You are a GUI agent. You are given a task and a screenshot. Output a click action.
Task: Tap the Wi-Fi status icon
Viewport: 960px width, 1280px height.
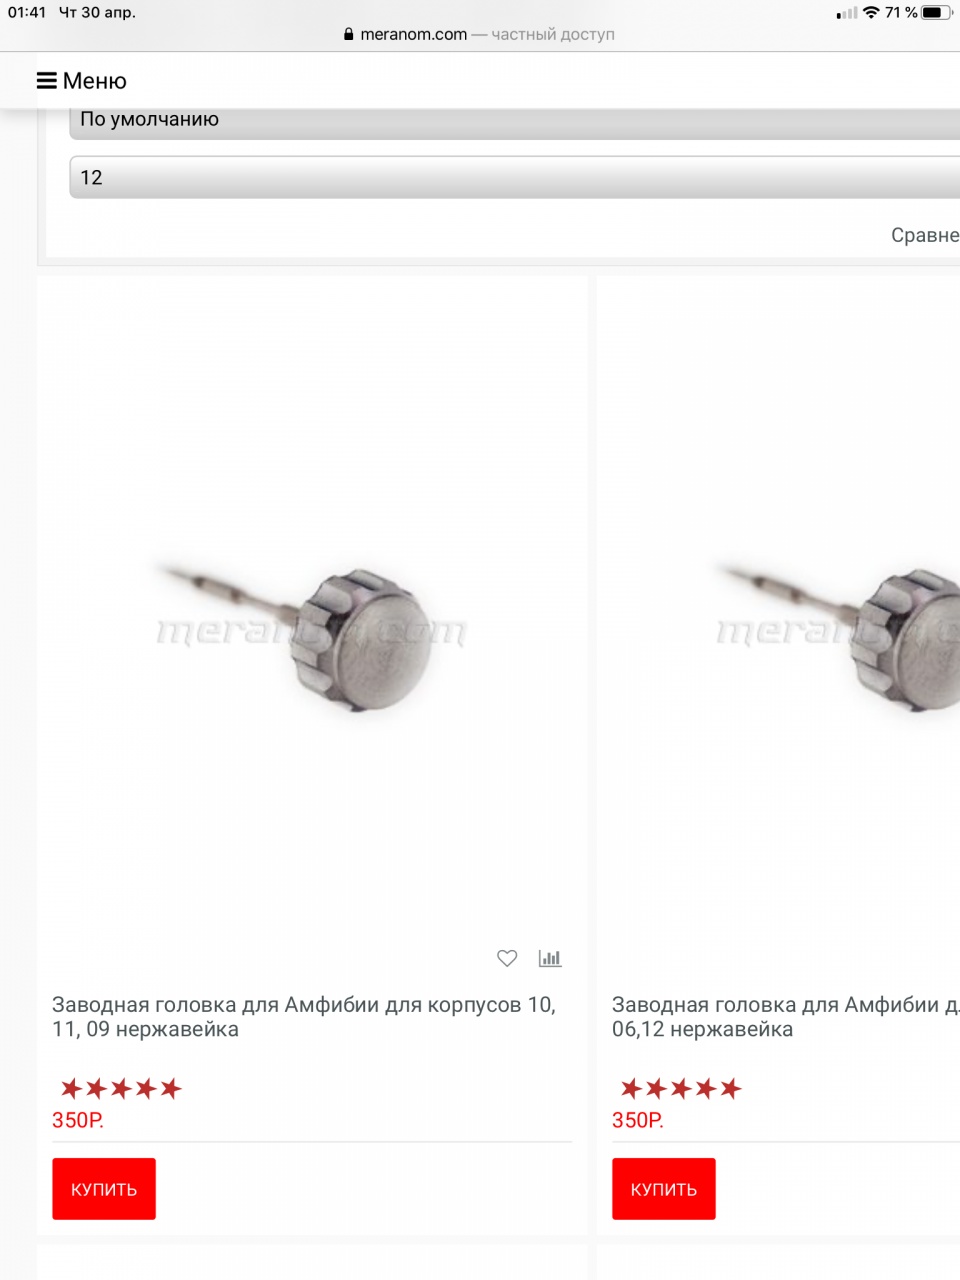(x=871, y=13)
